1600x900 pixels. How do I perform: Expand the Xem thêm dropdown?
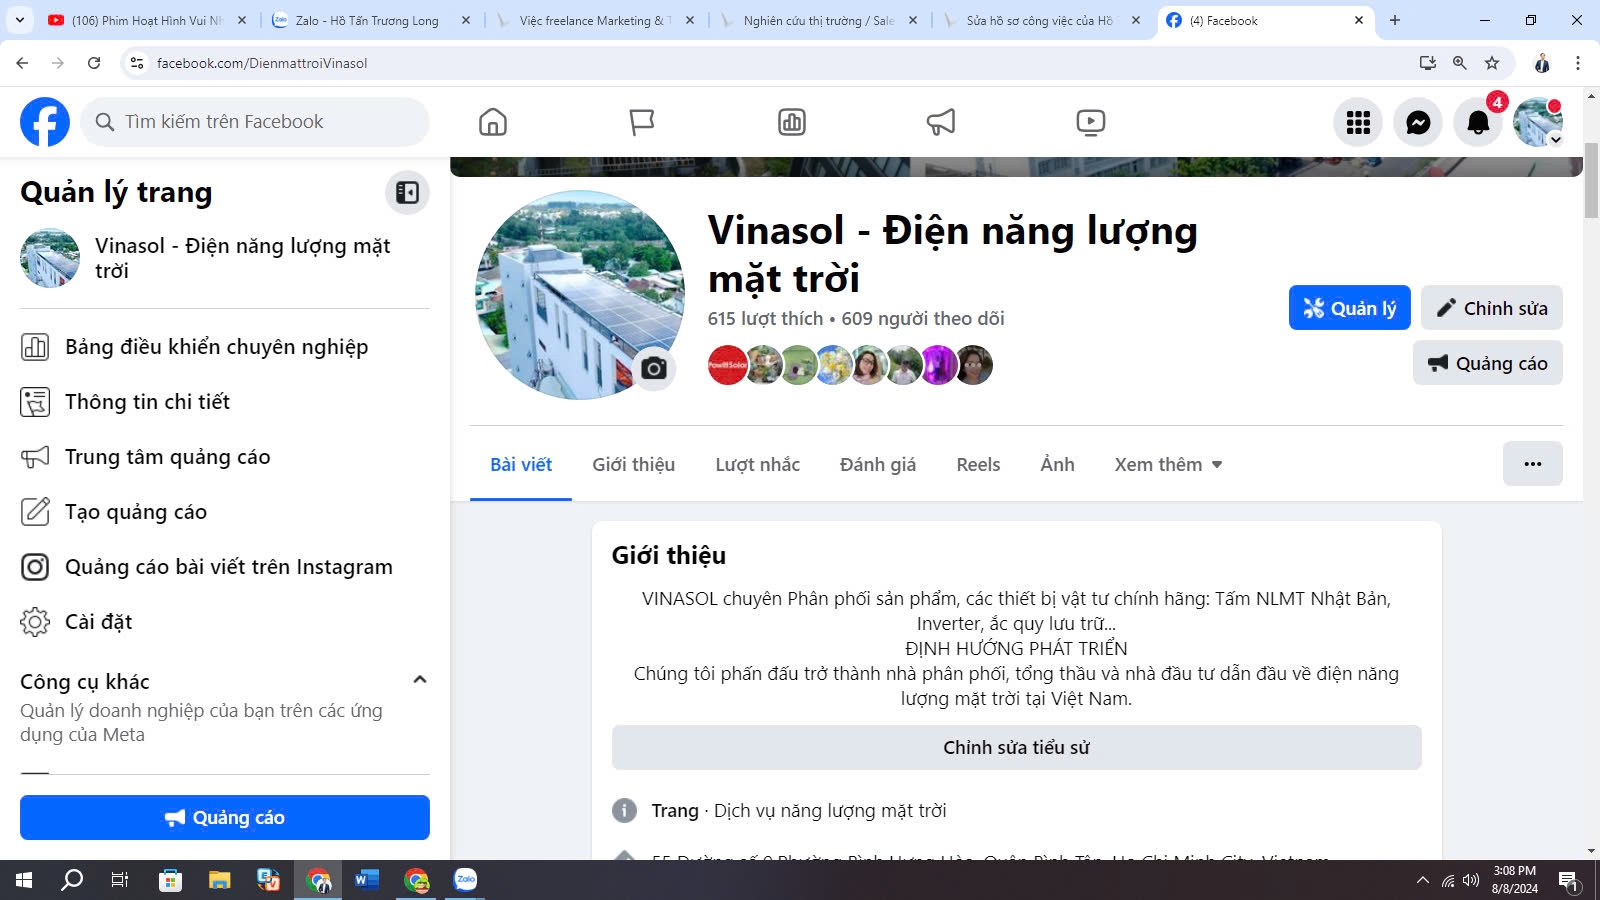coord(1168,464)
